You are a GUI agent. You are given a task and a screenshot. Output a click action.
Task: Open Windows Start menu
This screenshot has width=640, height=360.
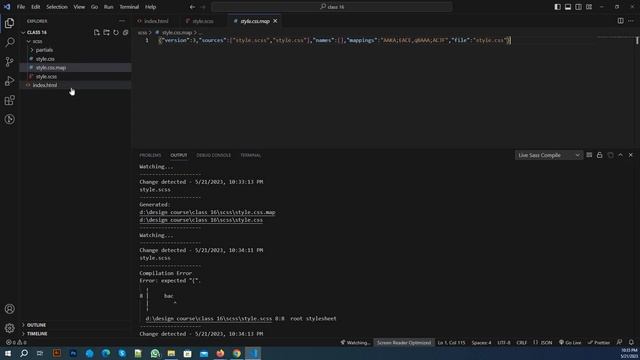coord(8,353)
